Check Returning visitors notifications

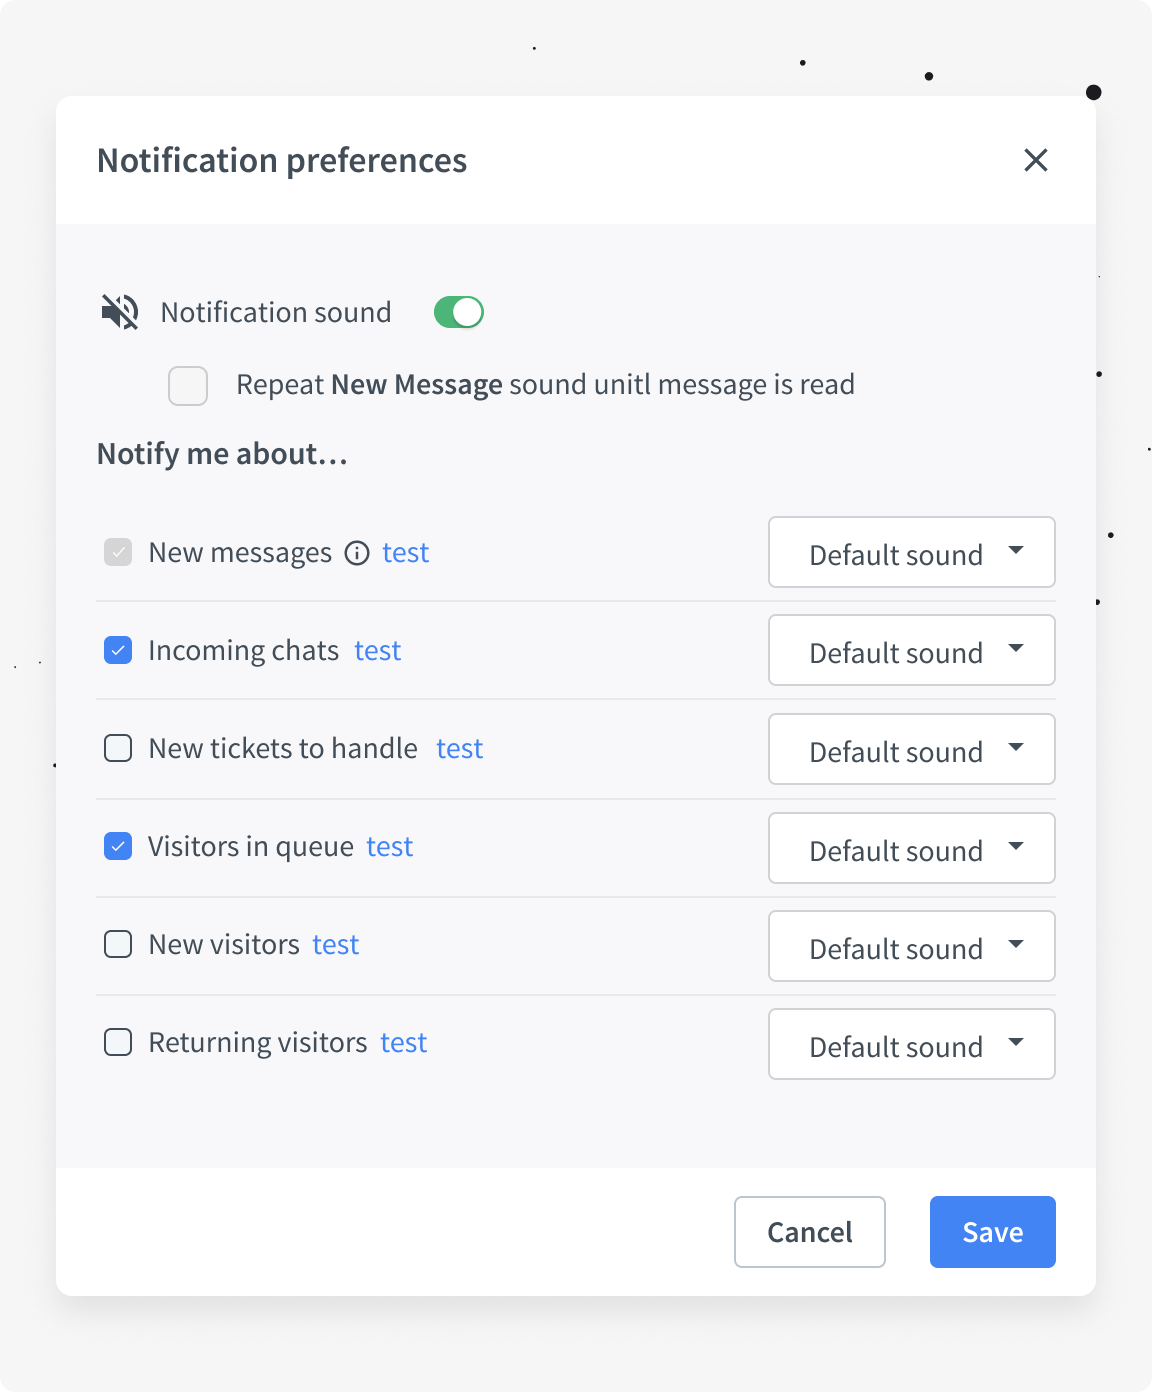pos(117,1042)
